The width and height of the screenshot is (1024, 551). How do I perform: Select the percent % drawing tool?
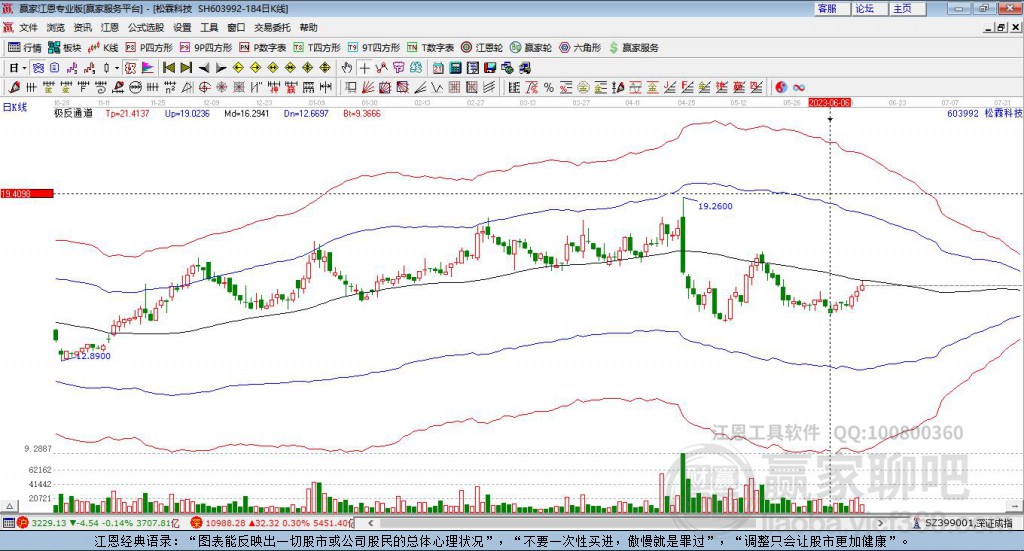(549, 87)
